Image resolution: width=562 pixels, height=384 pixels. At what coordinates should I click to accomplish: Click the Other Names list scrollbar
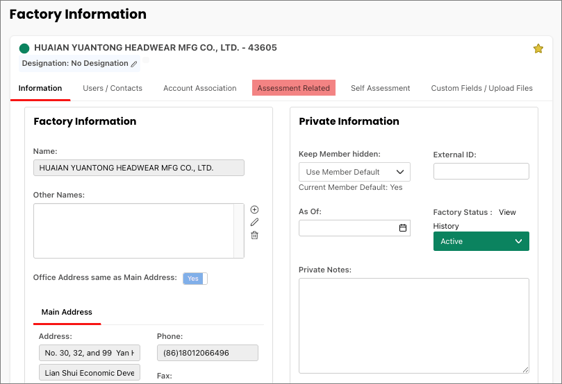(239, 231)
